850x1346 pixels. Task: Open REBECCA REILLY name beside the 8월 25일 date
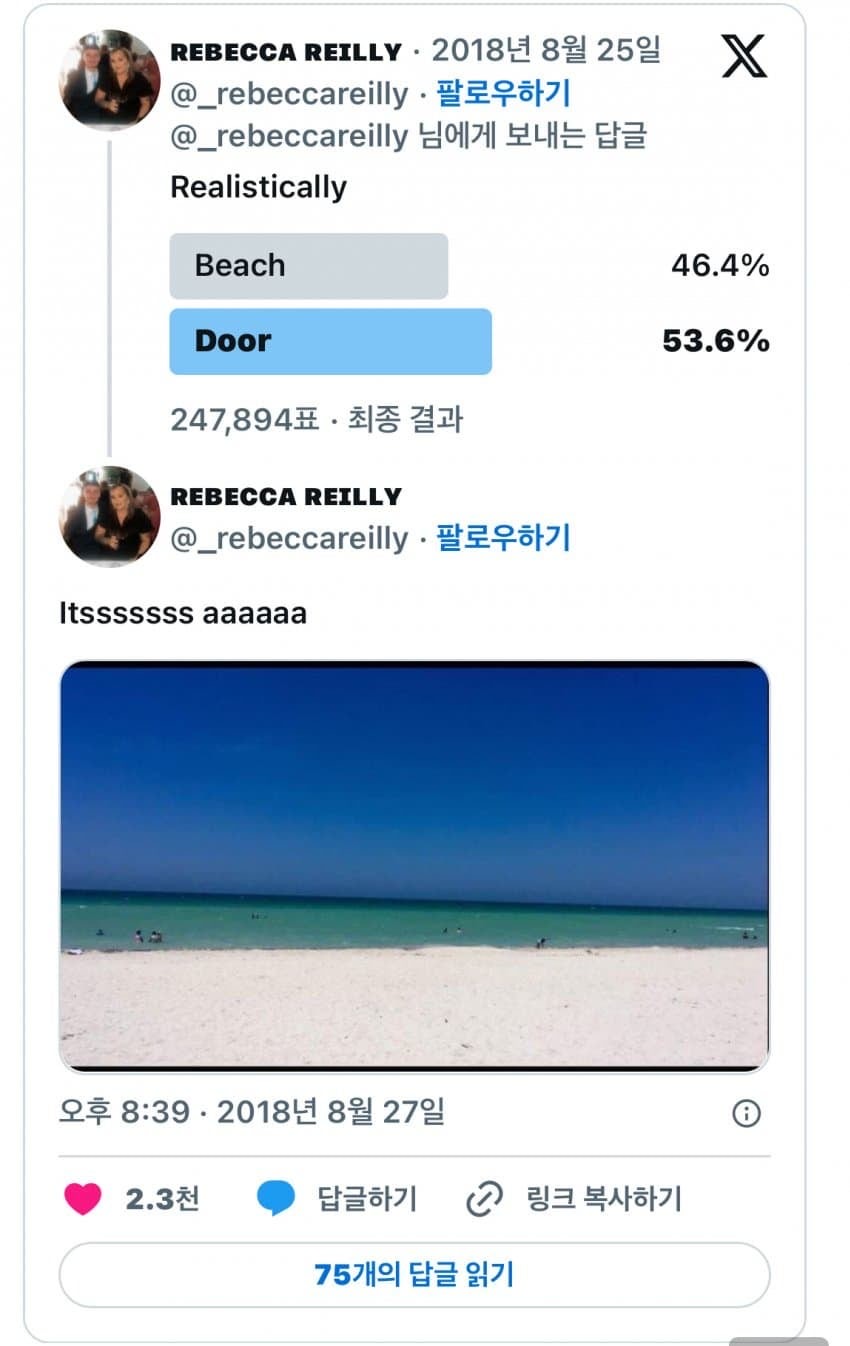286,52
